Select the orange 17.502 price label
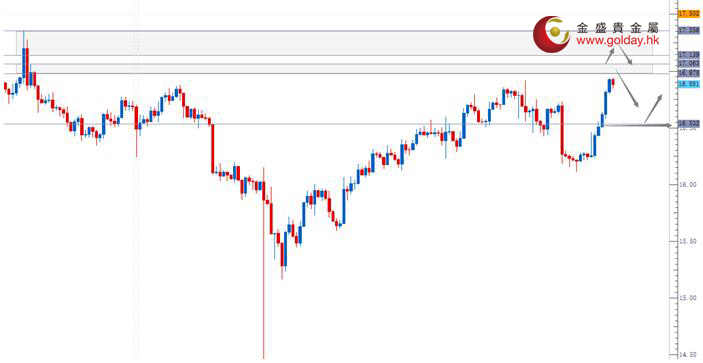The width and height of the screenshot is (703, 363). [x=690, y=14]
